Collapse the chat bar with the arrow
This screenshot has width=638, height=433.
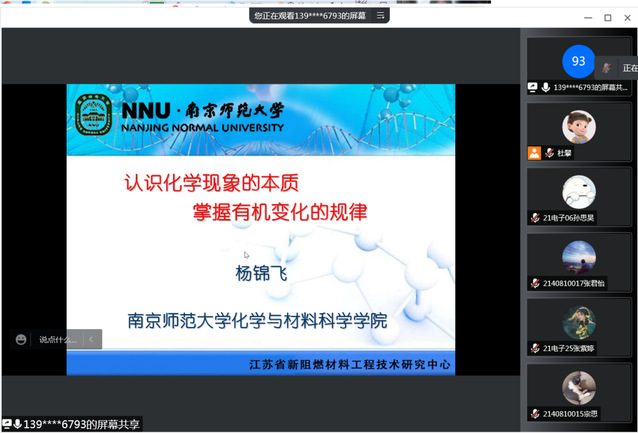pyautogui.click(x=91, y=340)
